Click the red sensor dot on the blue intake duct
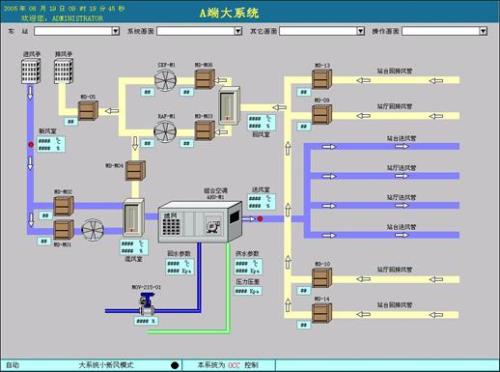This screenshot has width=500, height=372. tap(31, 145)
